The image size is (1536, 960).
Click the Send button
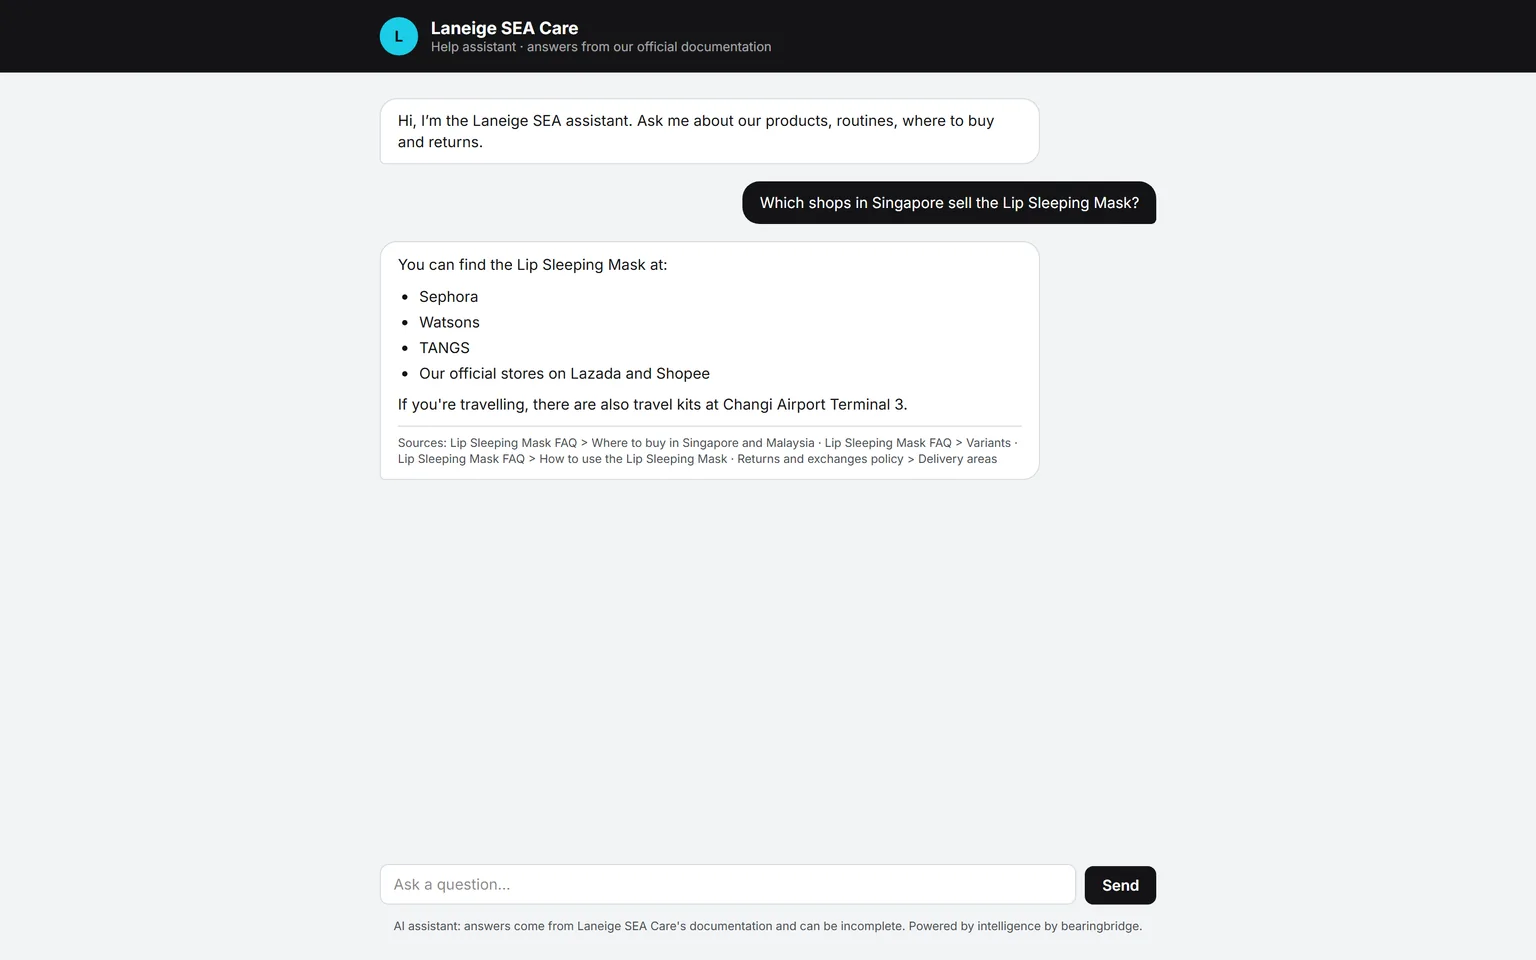click(1120, 885)
